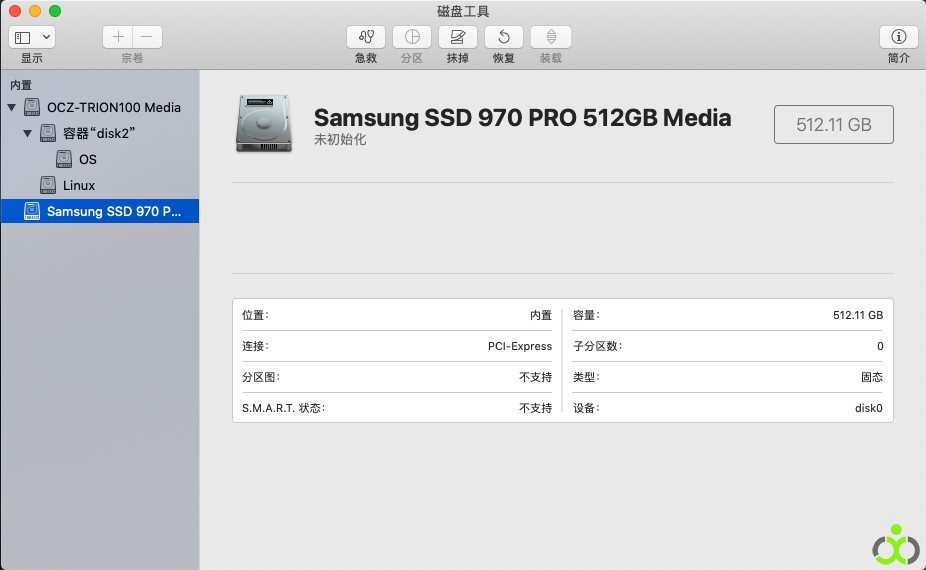Screen dimensions: 926x570
Task: Click the 容器 disk2 drive icon
Action: point(48,133)
